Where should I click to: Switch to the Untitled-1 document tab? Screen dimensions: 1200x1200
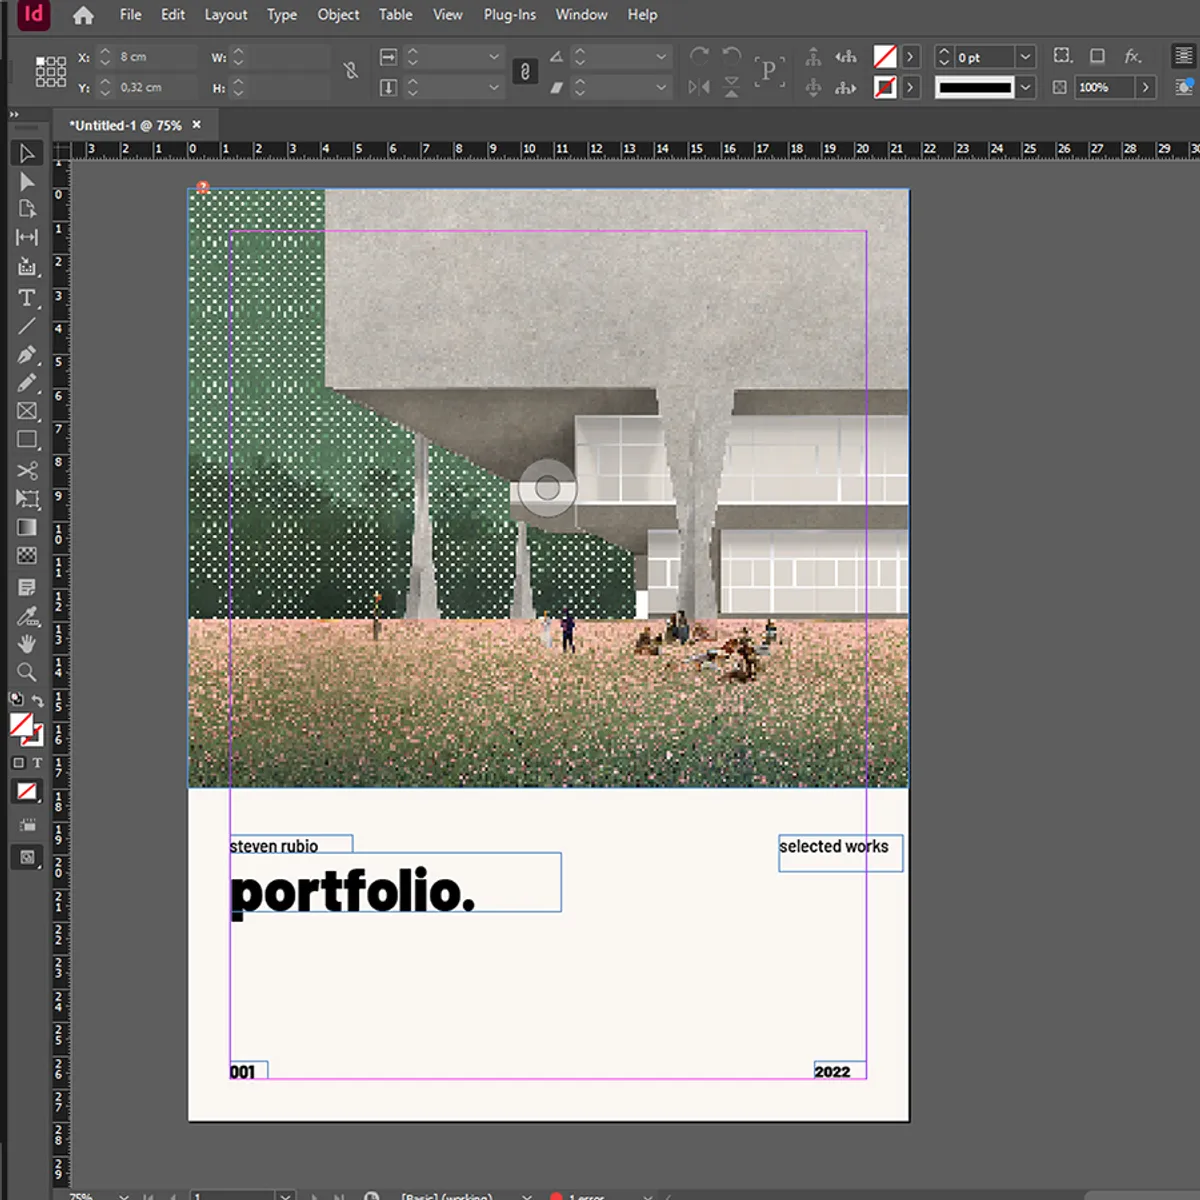tap(125, 125)
